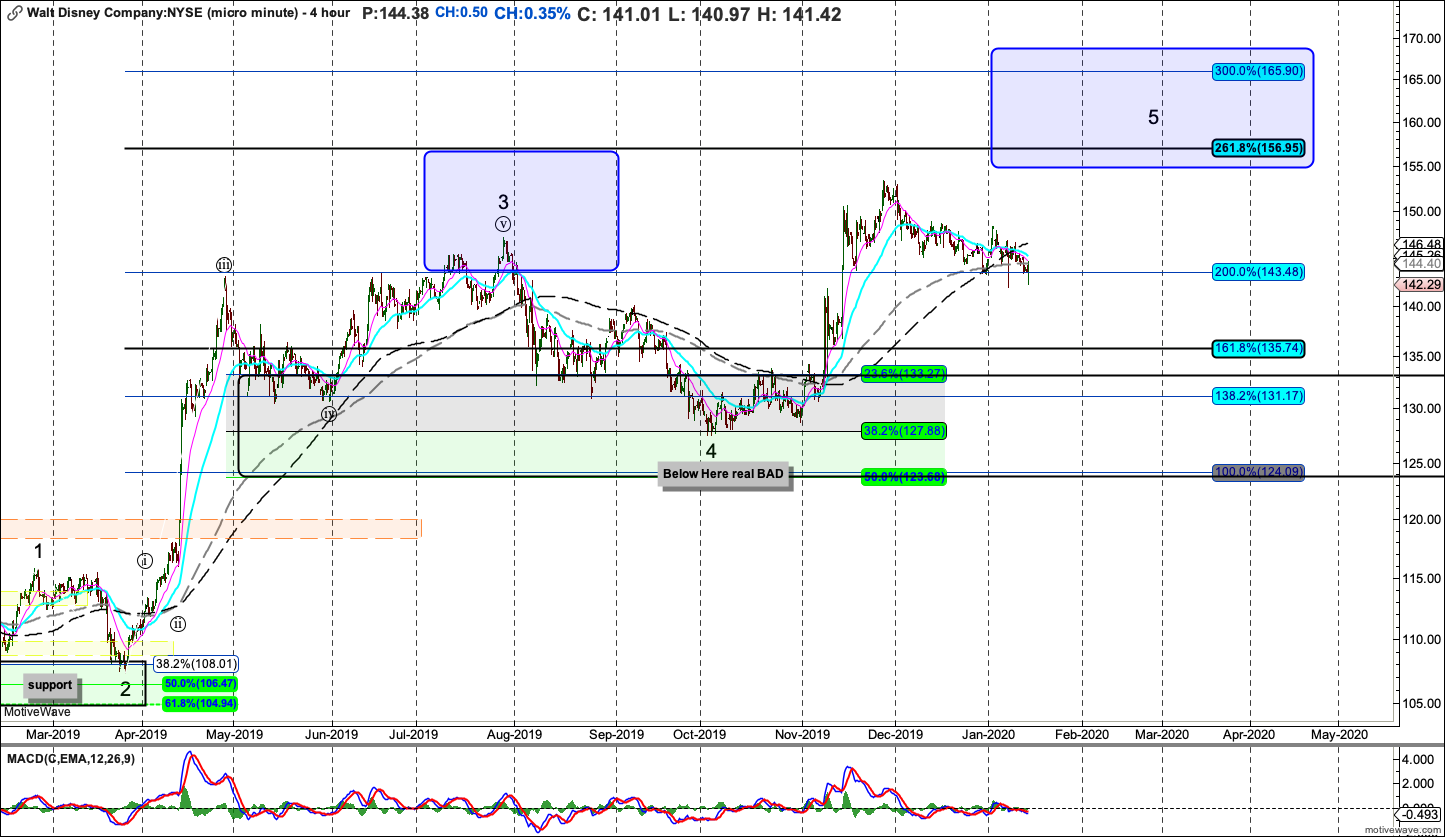Select the green 23.6%(133.27) retracement label
The height and width of the screenshot is (837, 1445).
pos(904,374)
